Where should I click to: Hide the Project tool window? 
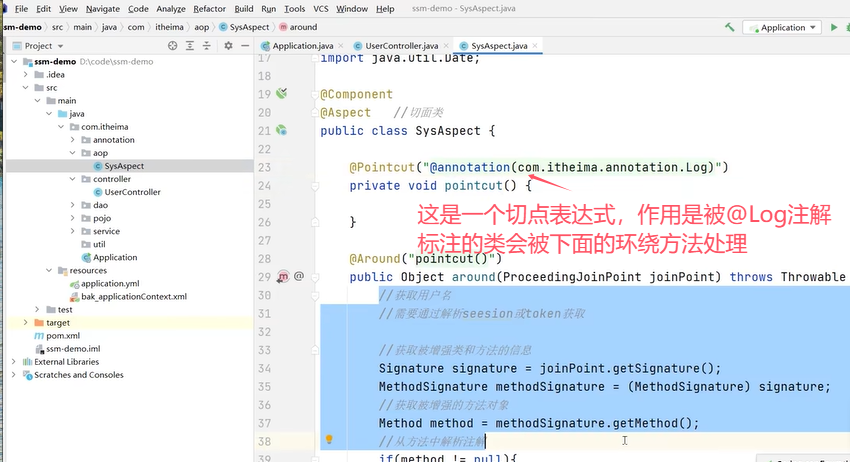click(x=245, y=46)
